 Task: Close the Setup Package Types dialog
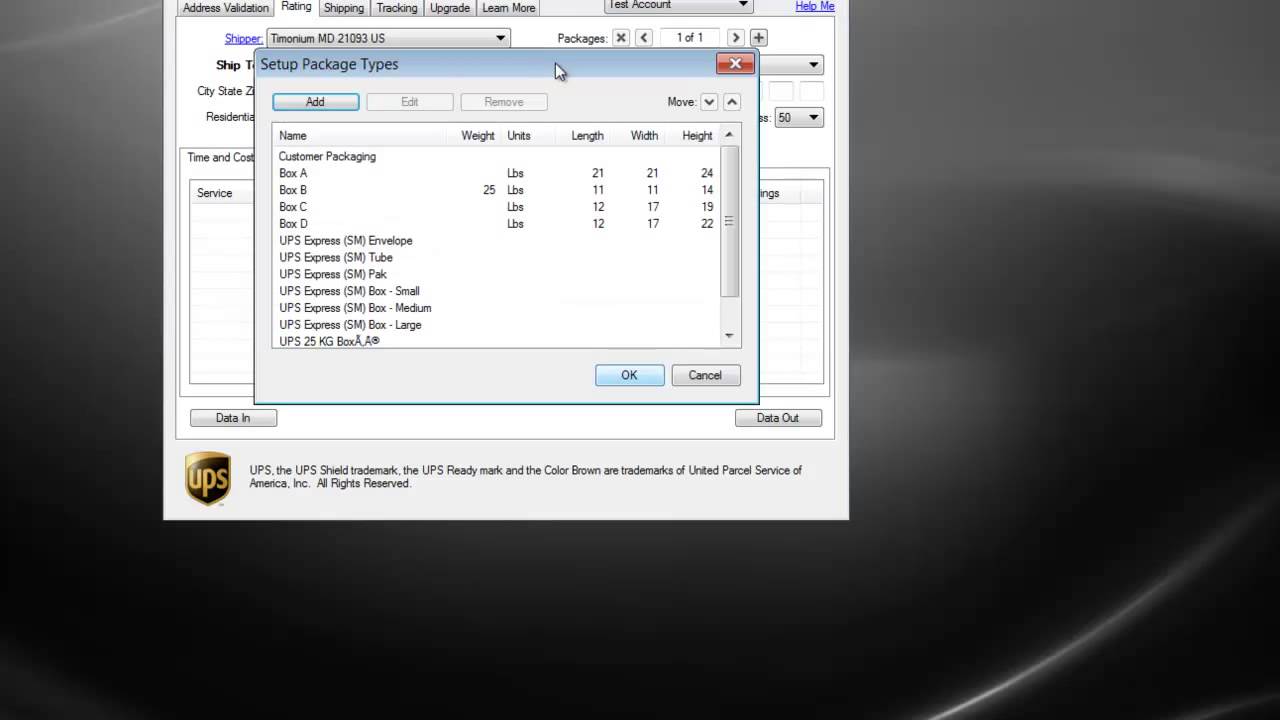[x=735, y=64]
